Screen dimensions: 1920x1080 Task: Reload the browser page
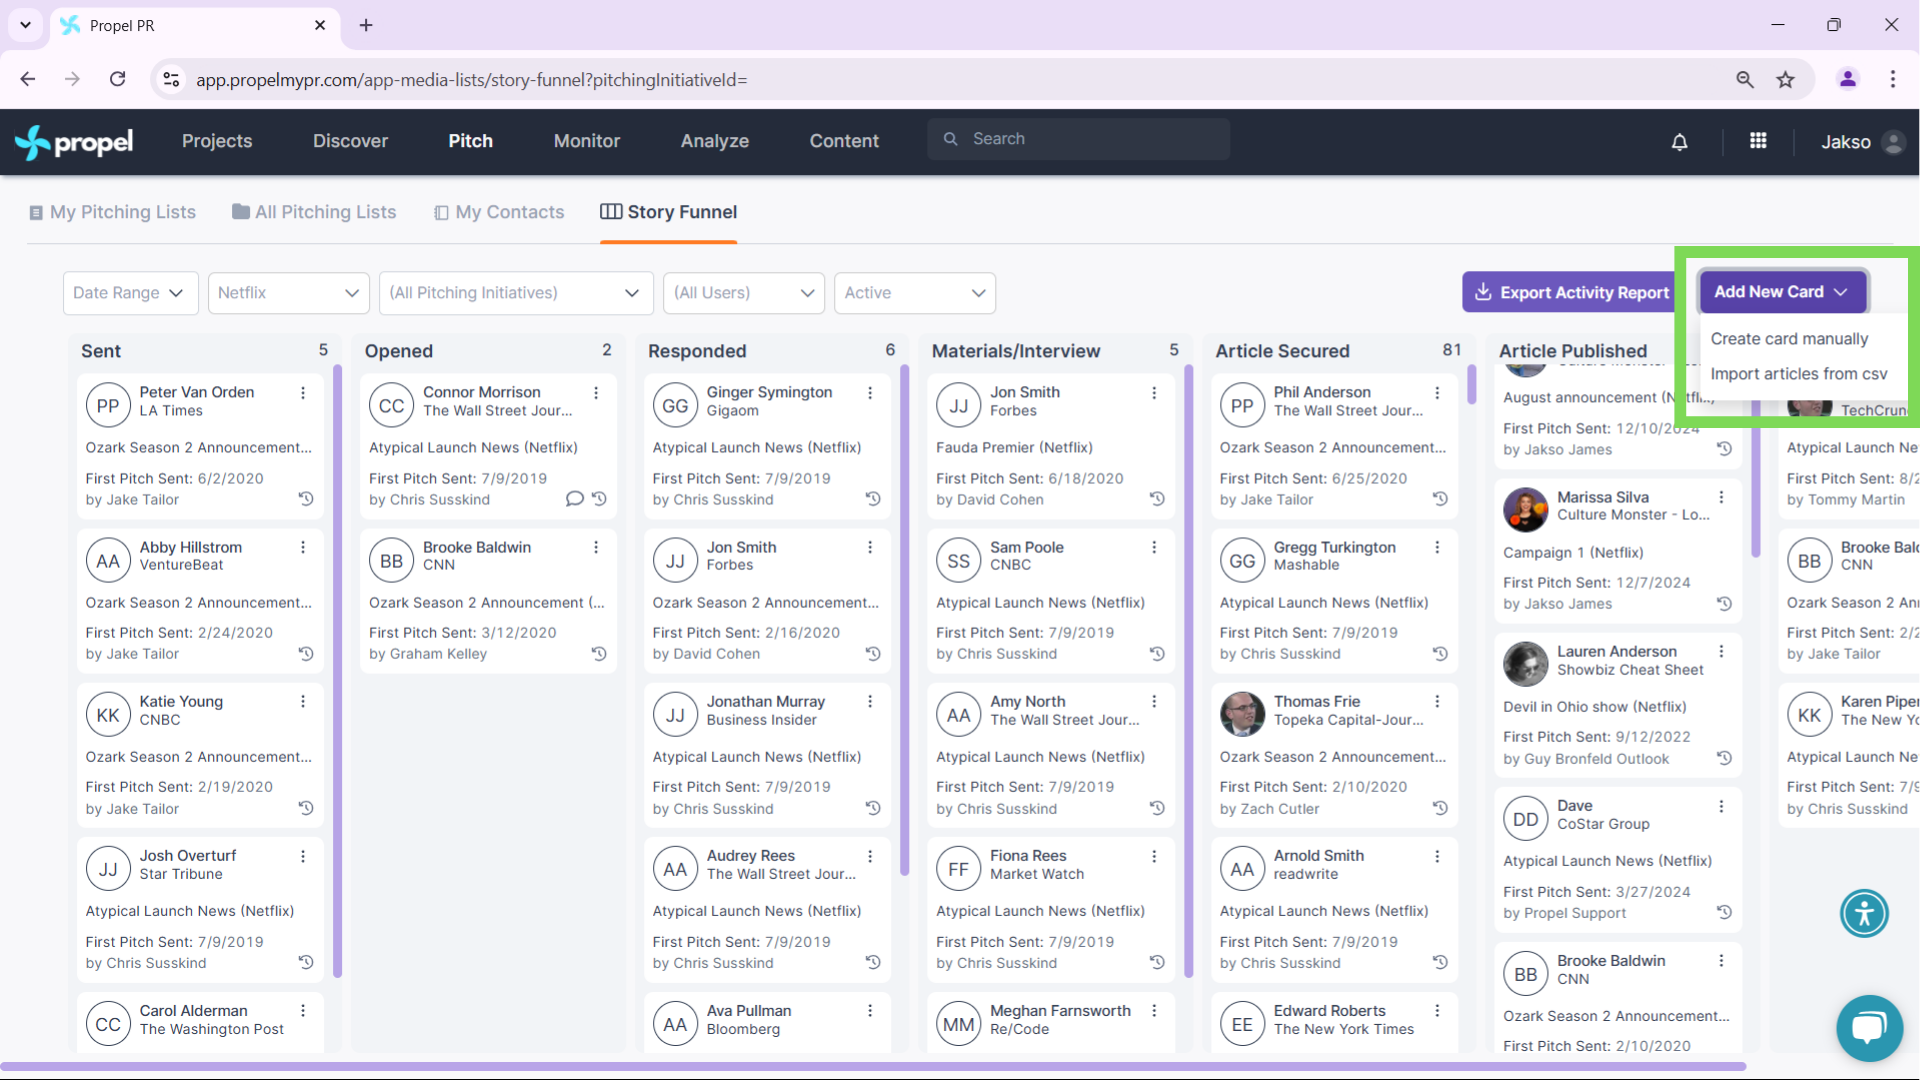[118, 79]
